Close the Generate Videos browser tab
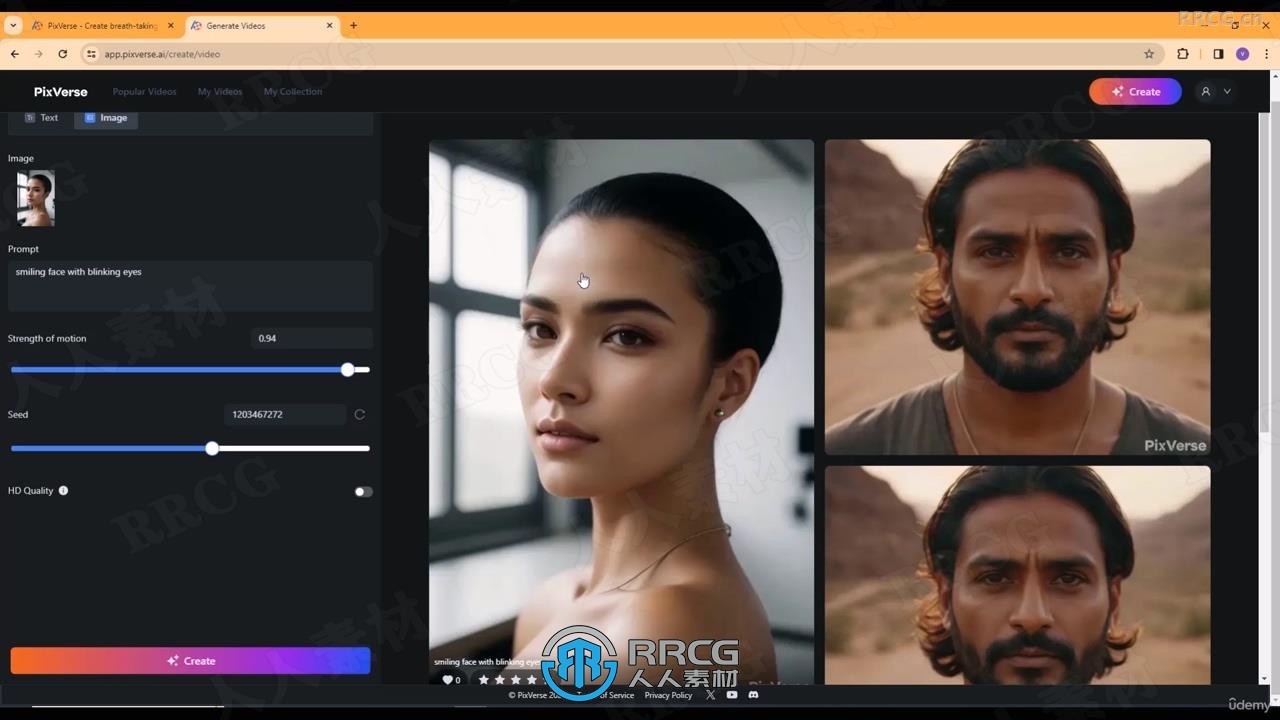This screenshot has height=720, width=1280. (329, 26)
